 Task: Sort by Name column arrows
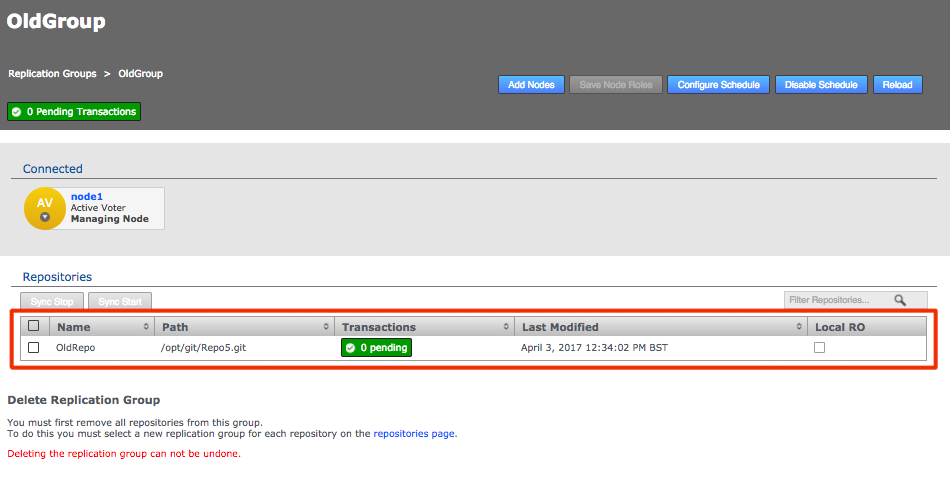point(146,327)
